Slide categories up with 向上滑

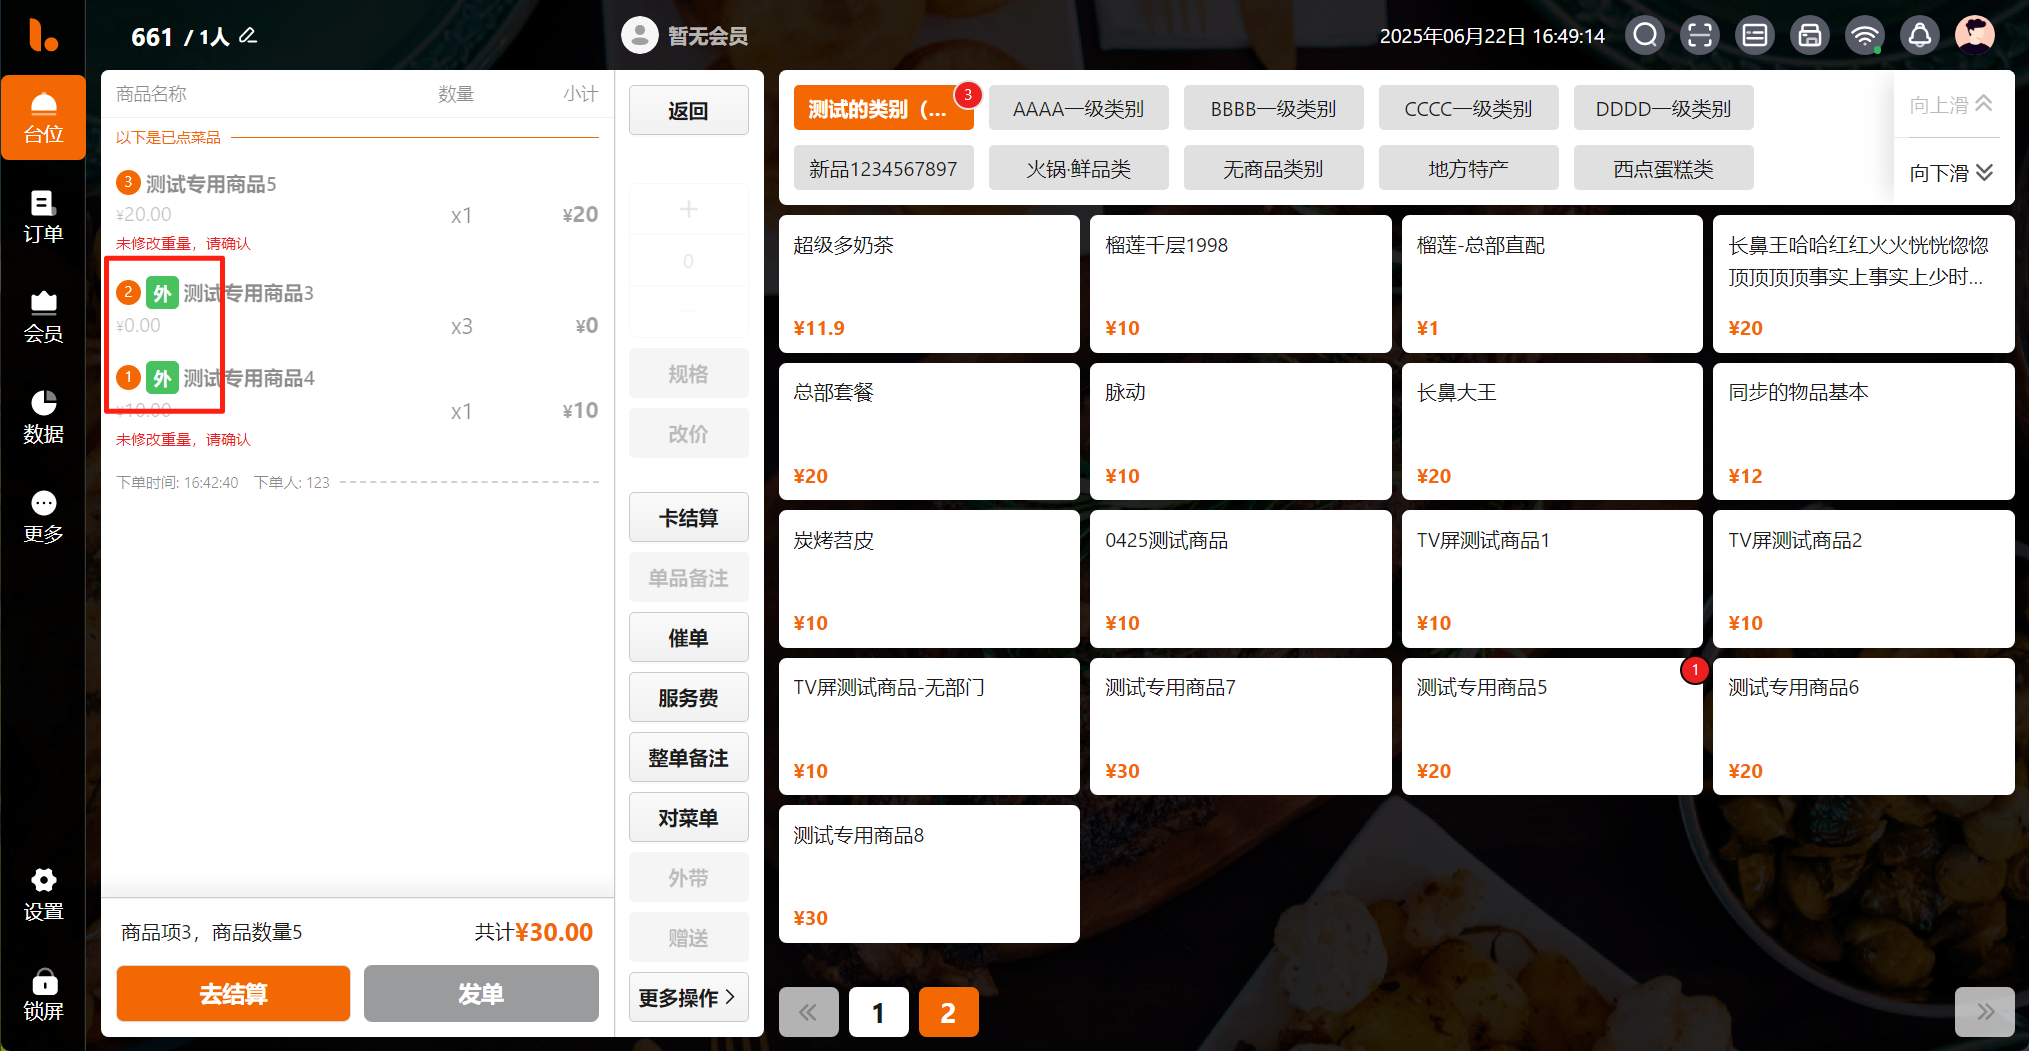(1950, 104)
